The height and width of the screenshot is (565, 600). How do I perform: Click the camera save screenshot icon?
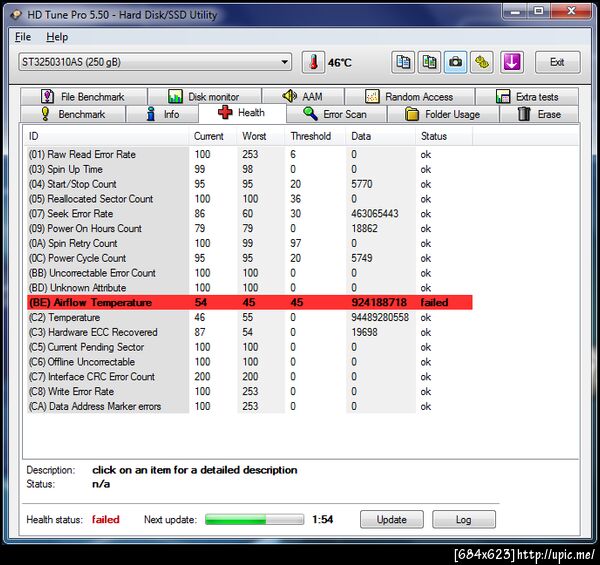(x=455, y=62)
